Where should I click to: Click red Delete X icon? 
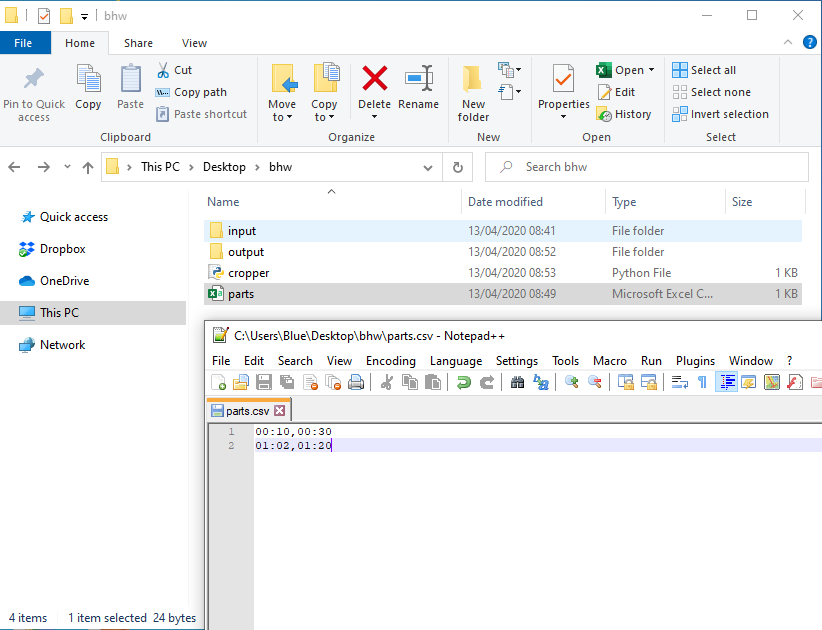point(375,79)
